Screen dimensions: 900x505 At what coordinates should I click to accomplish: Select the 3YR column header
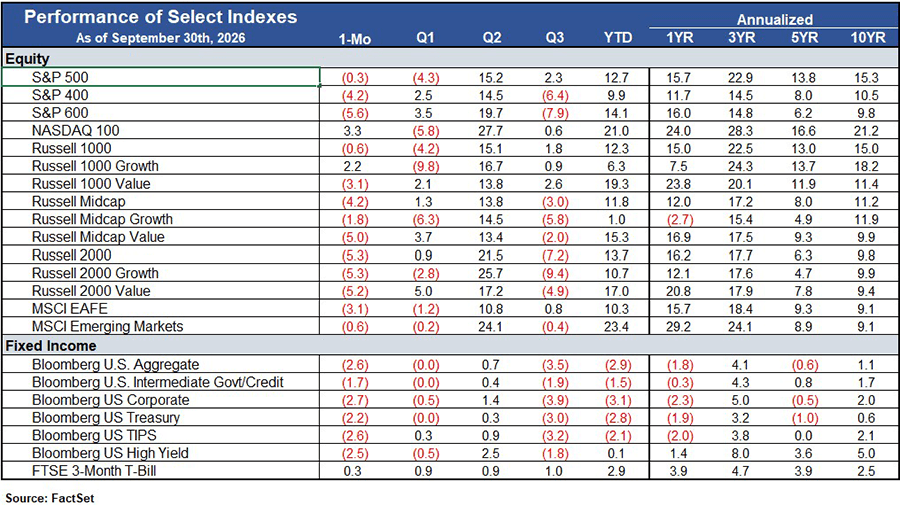coord(742,38)
